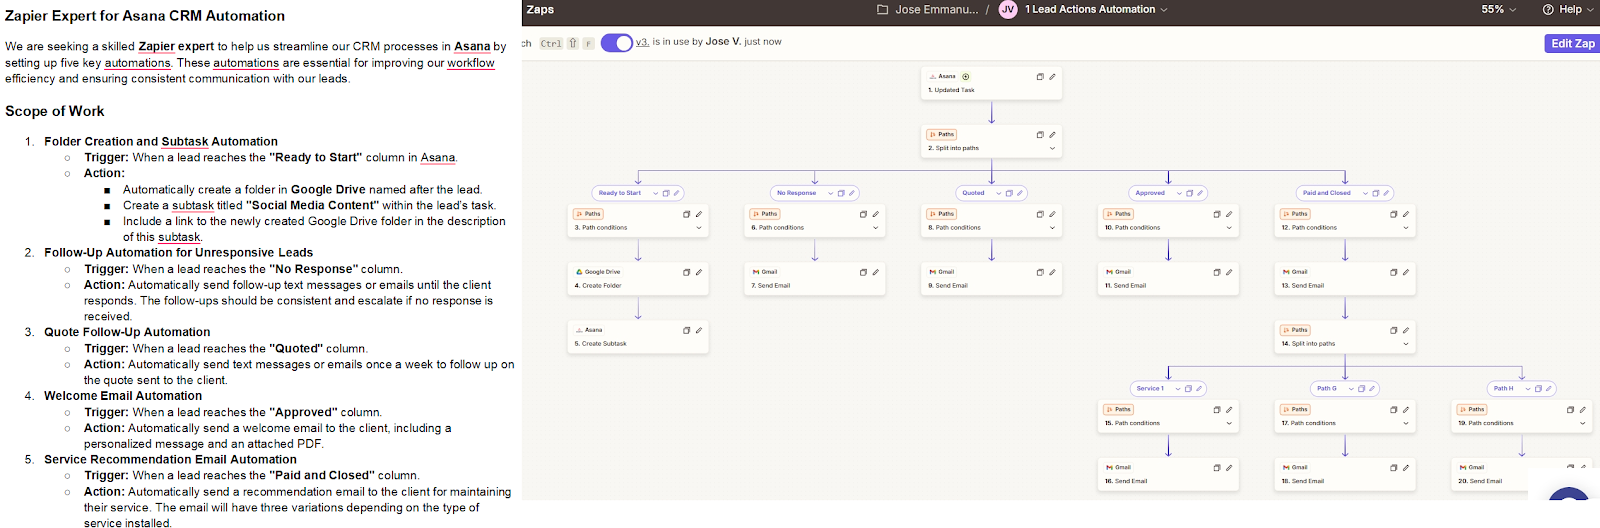The image size is (1600, 528).
Task: Click the pencil icon on step 3 Paths card
Action: pos(699,214)
